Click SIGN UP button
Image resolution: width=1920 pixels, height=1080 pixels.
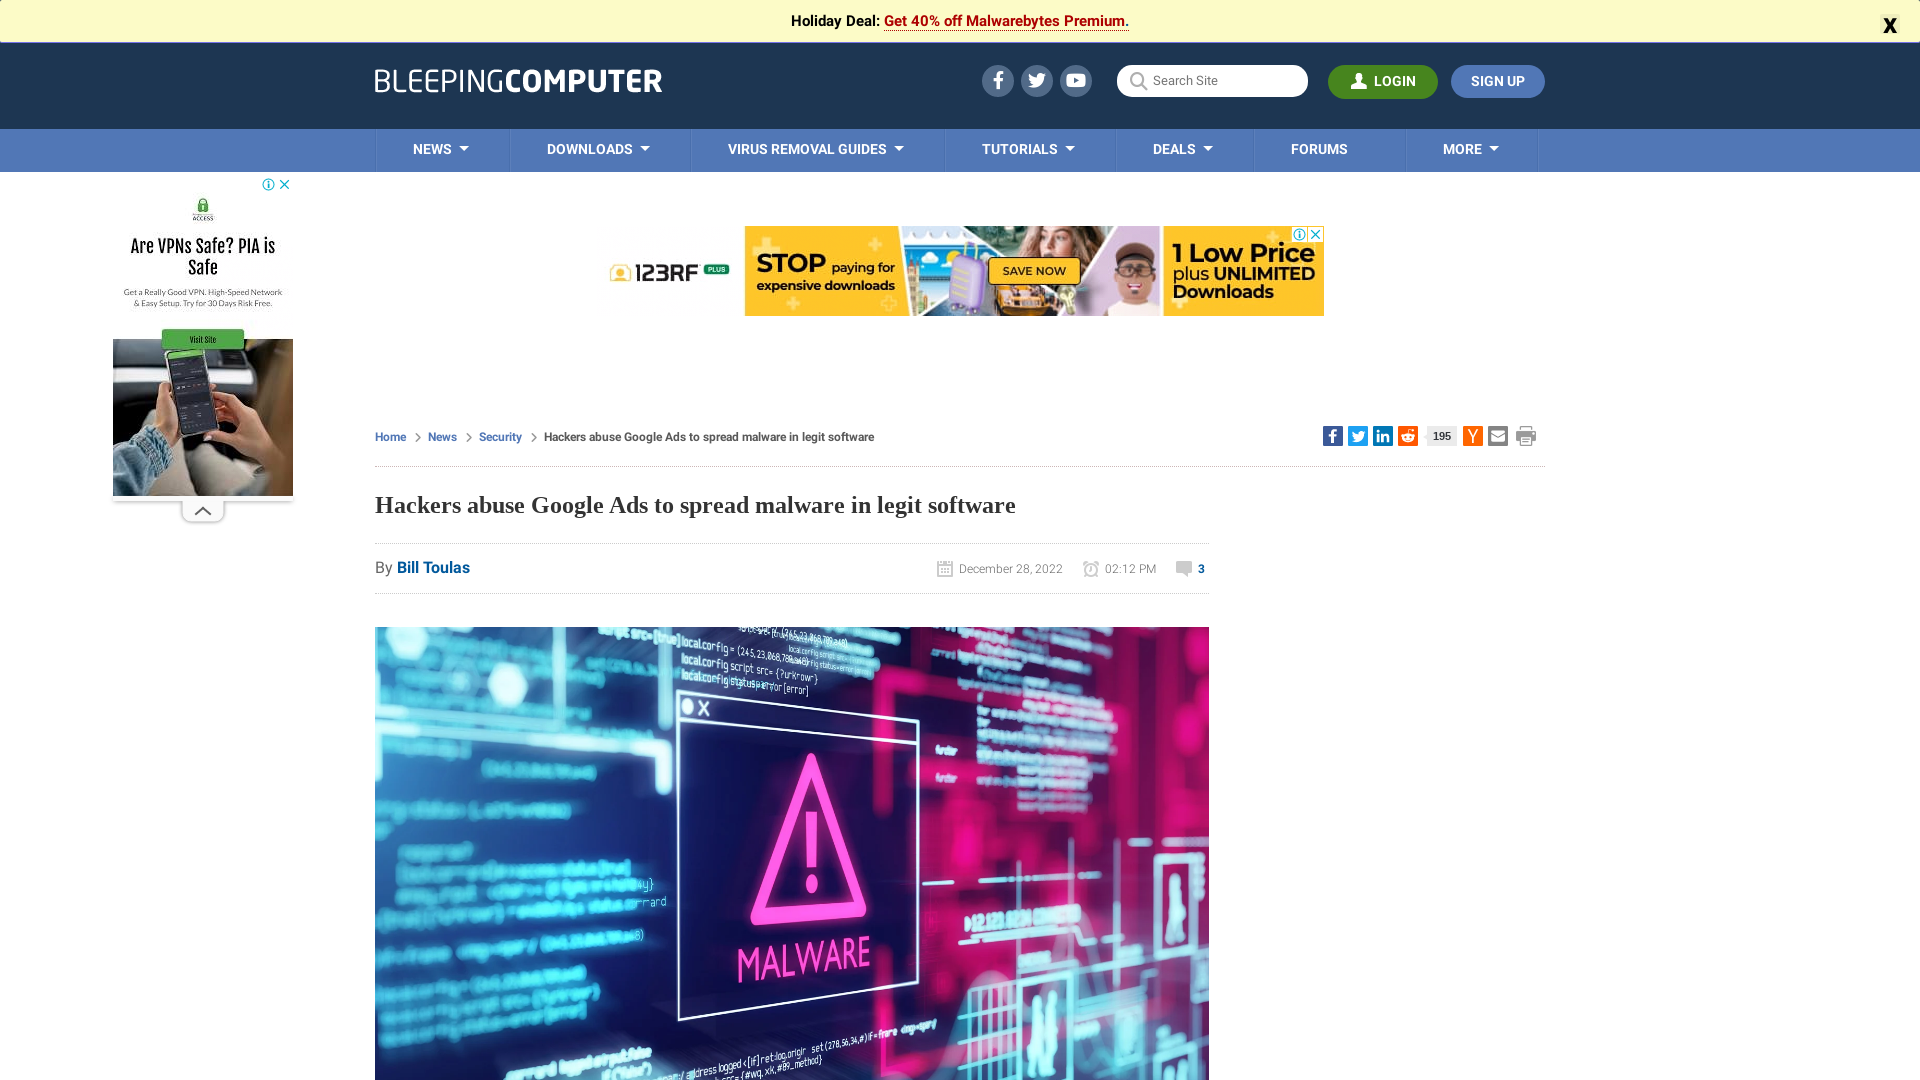[x=1497, y=80]
